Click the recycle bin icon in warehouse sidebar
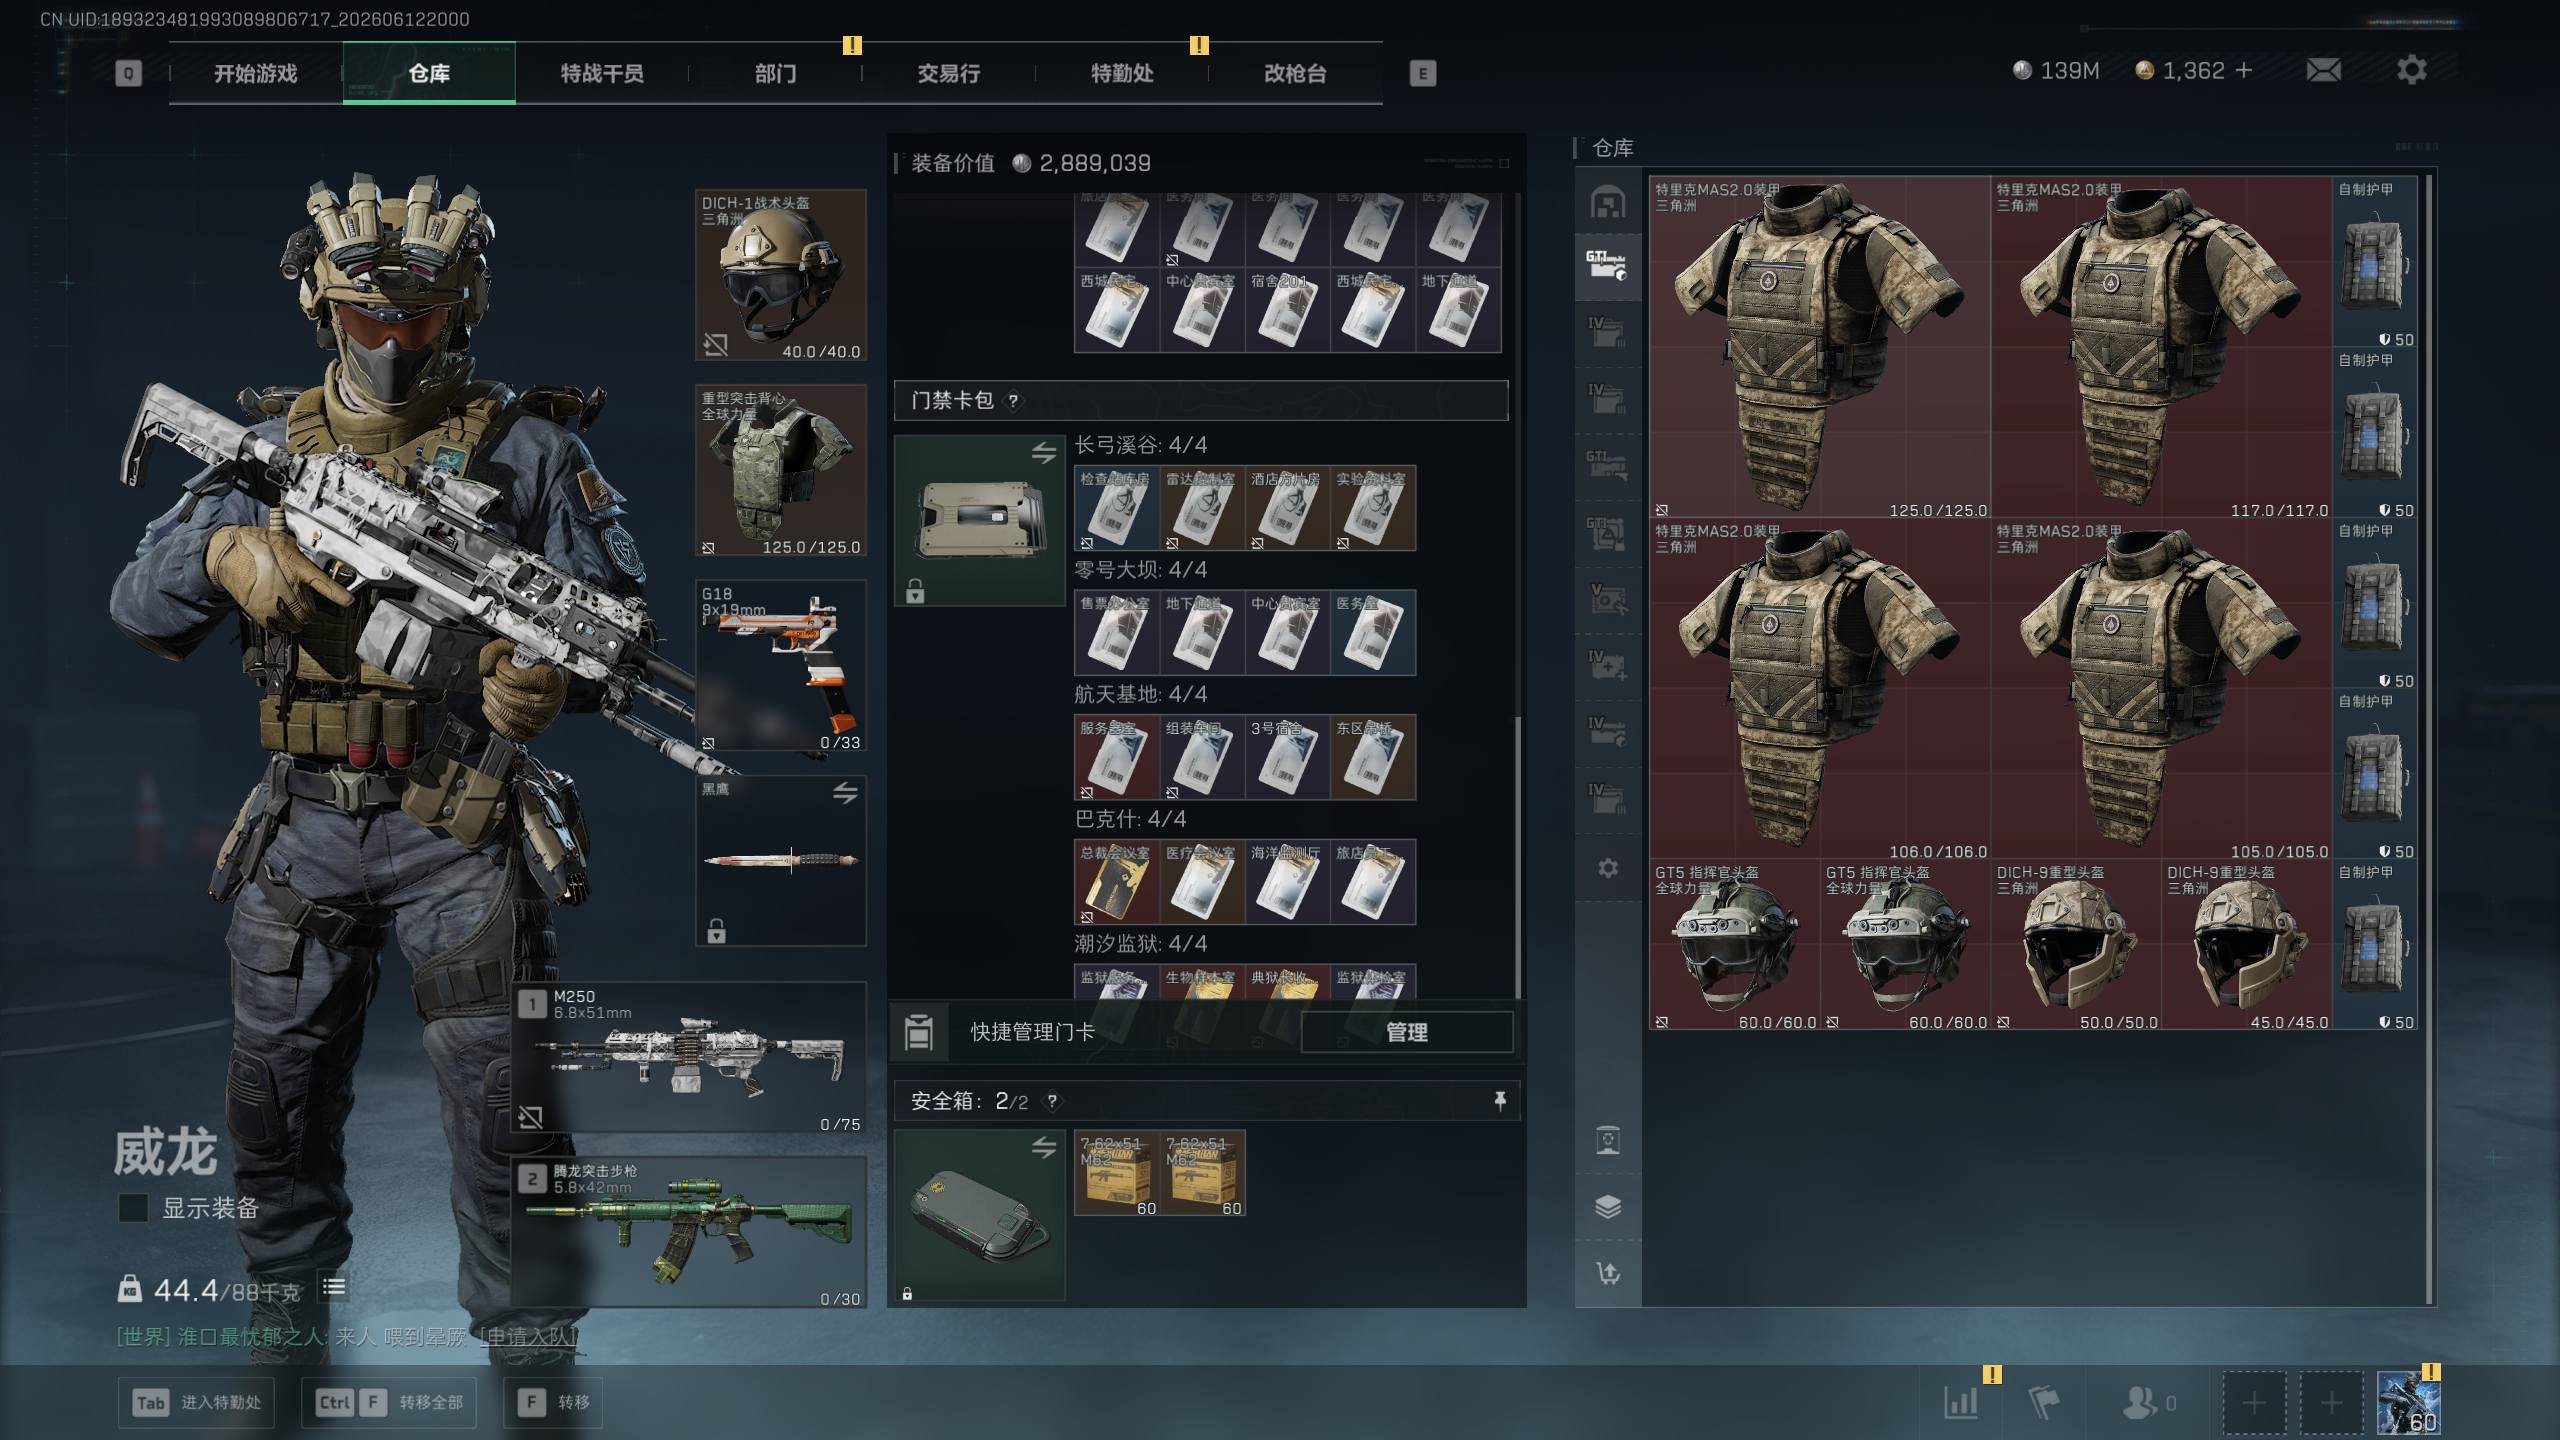Viewport: 2560px width, 1440px height. (1608, 1141)
